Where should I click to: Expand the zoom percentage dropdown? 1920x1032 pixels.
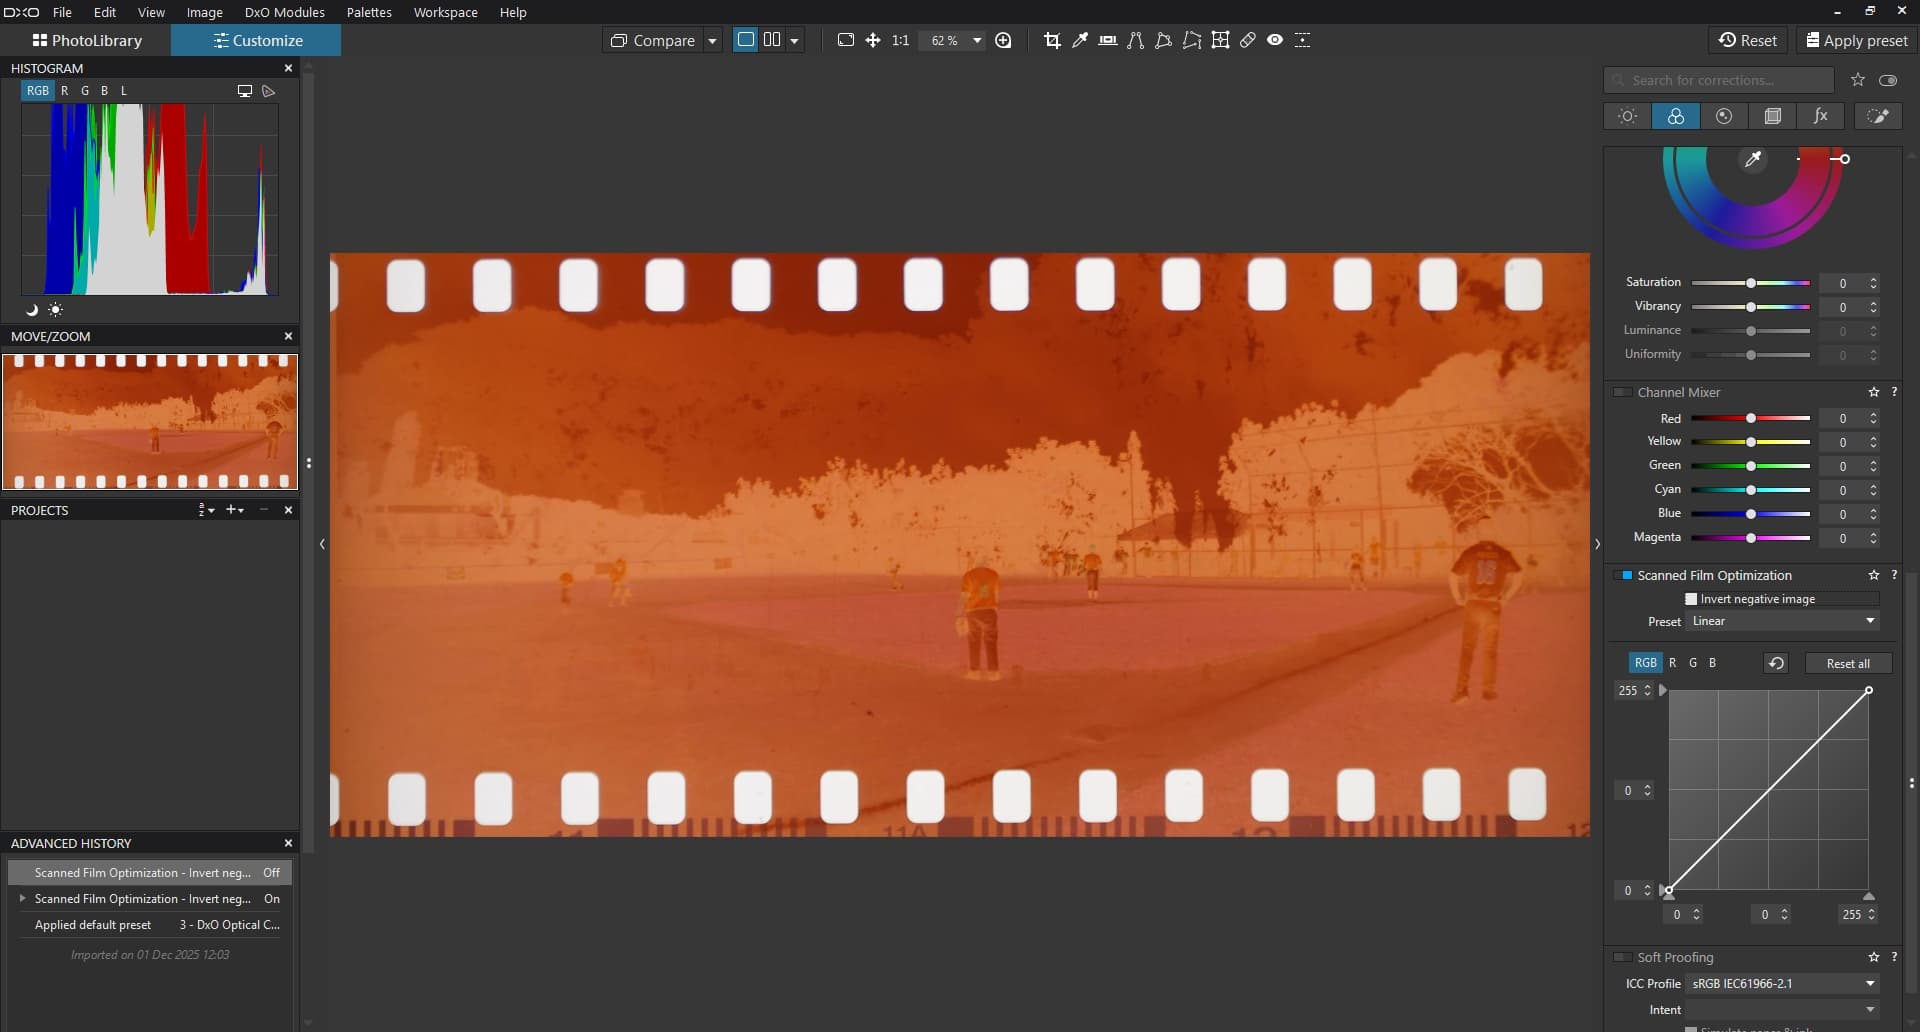pos(977,40)
